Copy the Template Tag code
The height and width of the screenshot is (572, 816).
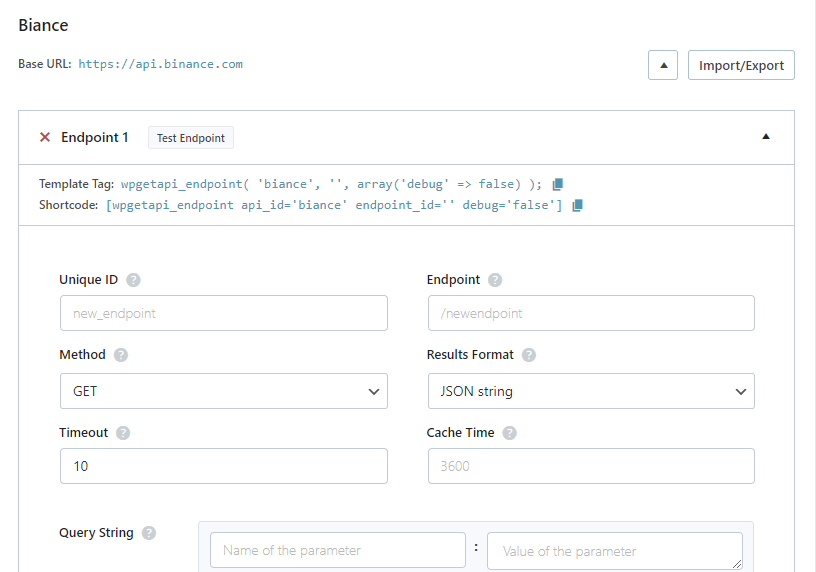558,184
